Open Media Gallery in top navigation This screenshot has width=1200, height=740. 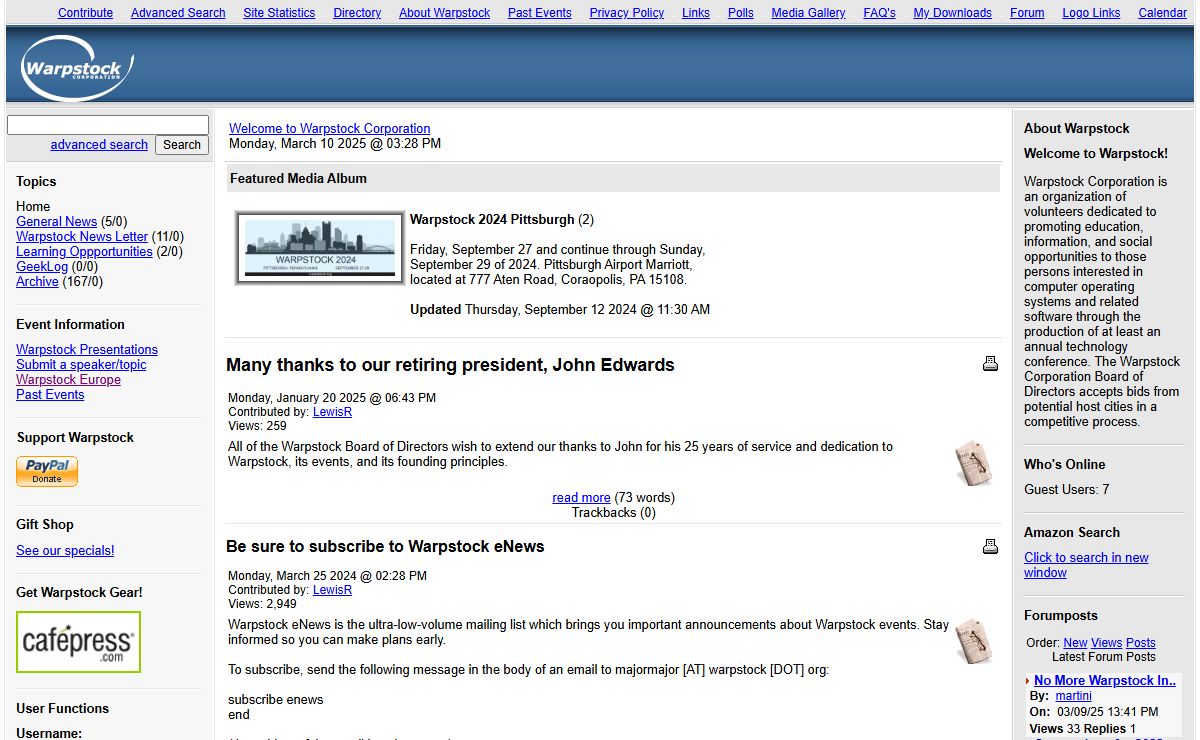[x=808, y=13]
